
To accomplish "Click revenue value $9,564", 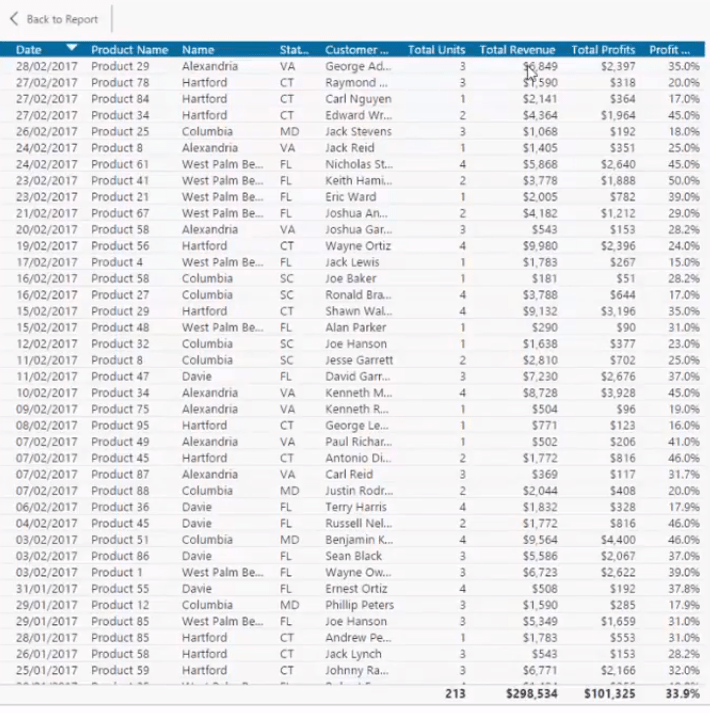I will click(x=540, y=540).
